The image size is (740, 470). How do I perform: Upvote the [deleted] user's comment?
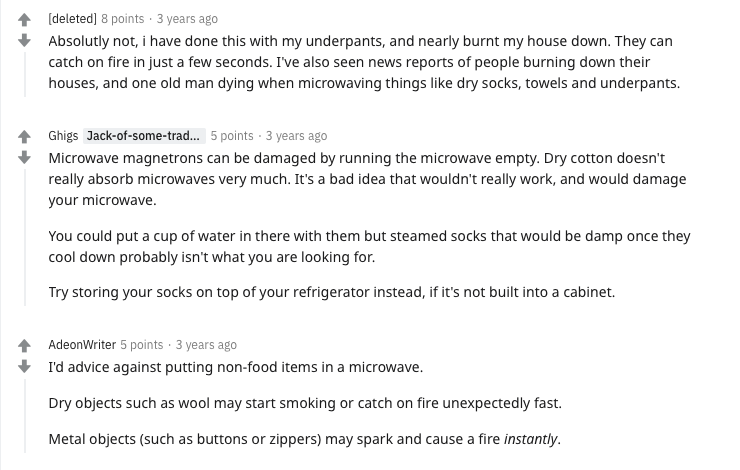(x=24, y=20)
